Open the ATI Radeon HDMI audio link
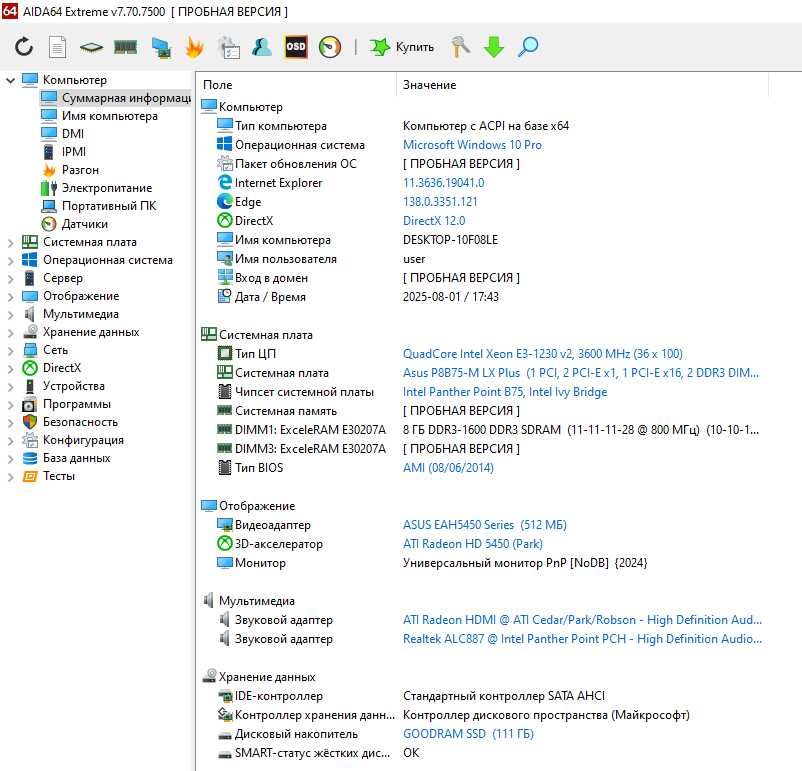The image size is (802, 771). pyautogui.click(x=582, y=620)
